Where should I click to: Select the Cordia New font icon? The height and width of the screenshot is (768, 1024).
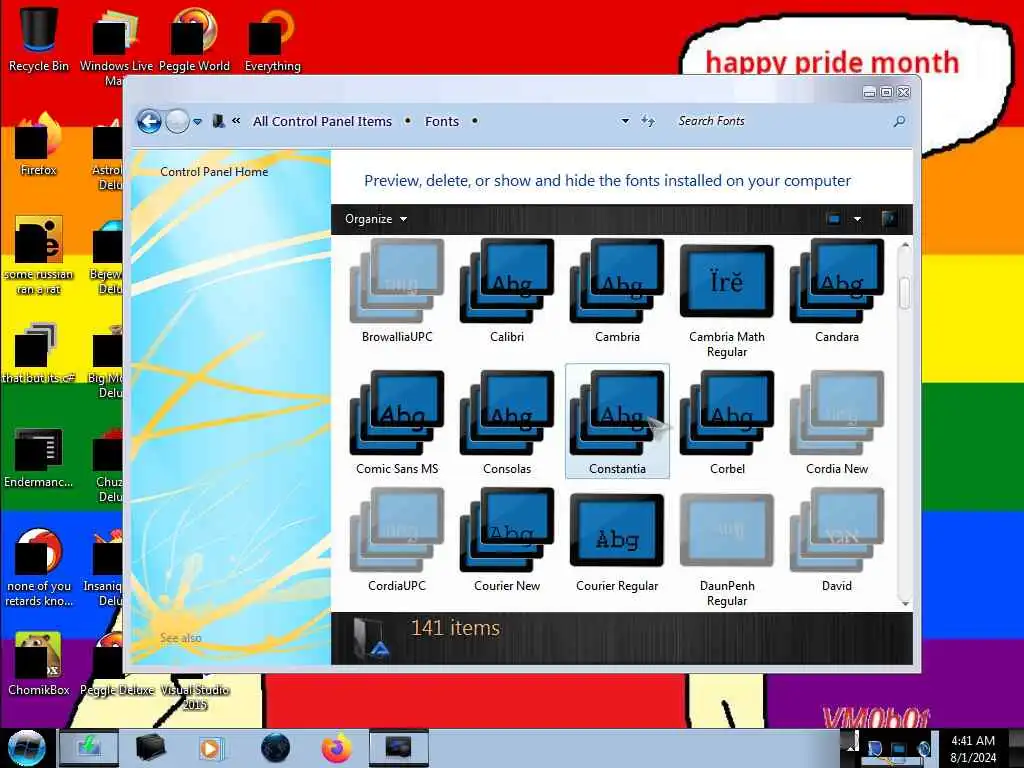click(x=837, y=413)
